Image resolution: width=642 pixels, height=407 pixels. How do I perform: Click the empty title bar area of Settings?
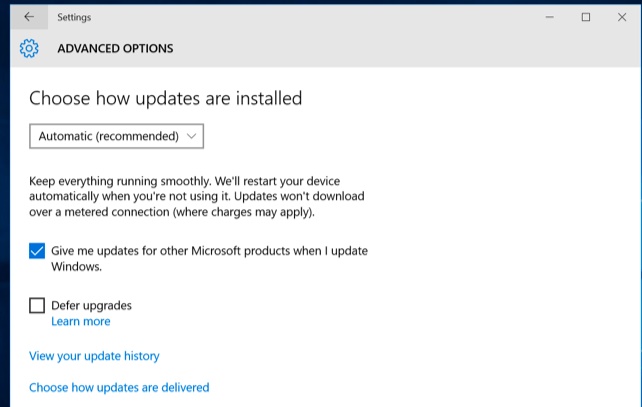pos(311,17)
